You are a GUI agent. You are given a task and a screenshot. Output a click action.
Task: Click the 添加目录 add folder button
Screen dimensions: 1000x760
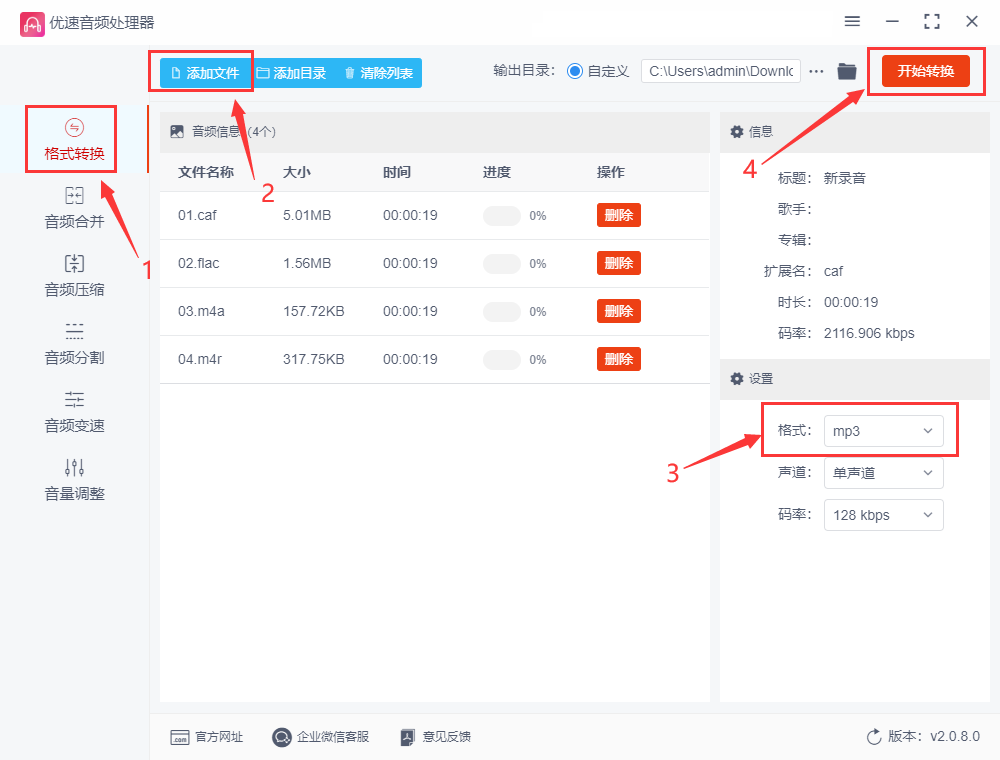coord(291,73)
